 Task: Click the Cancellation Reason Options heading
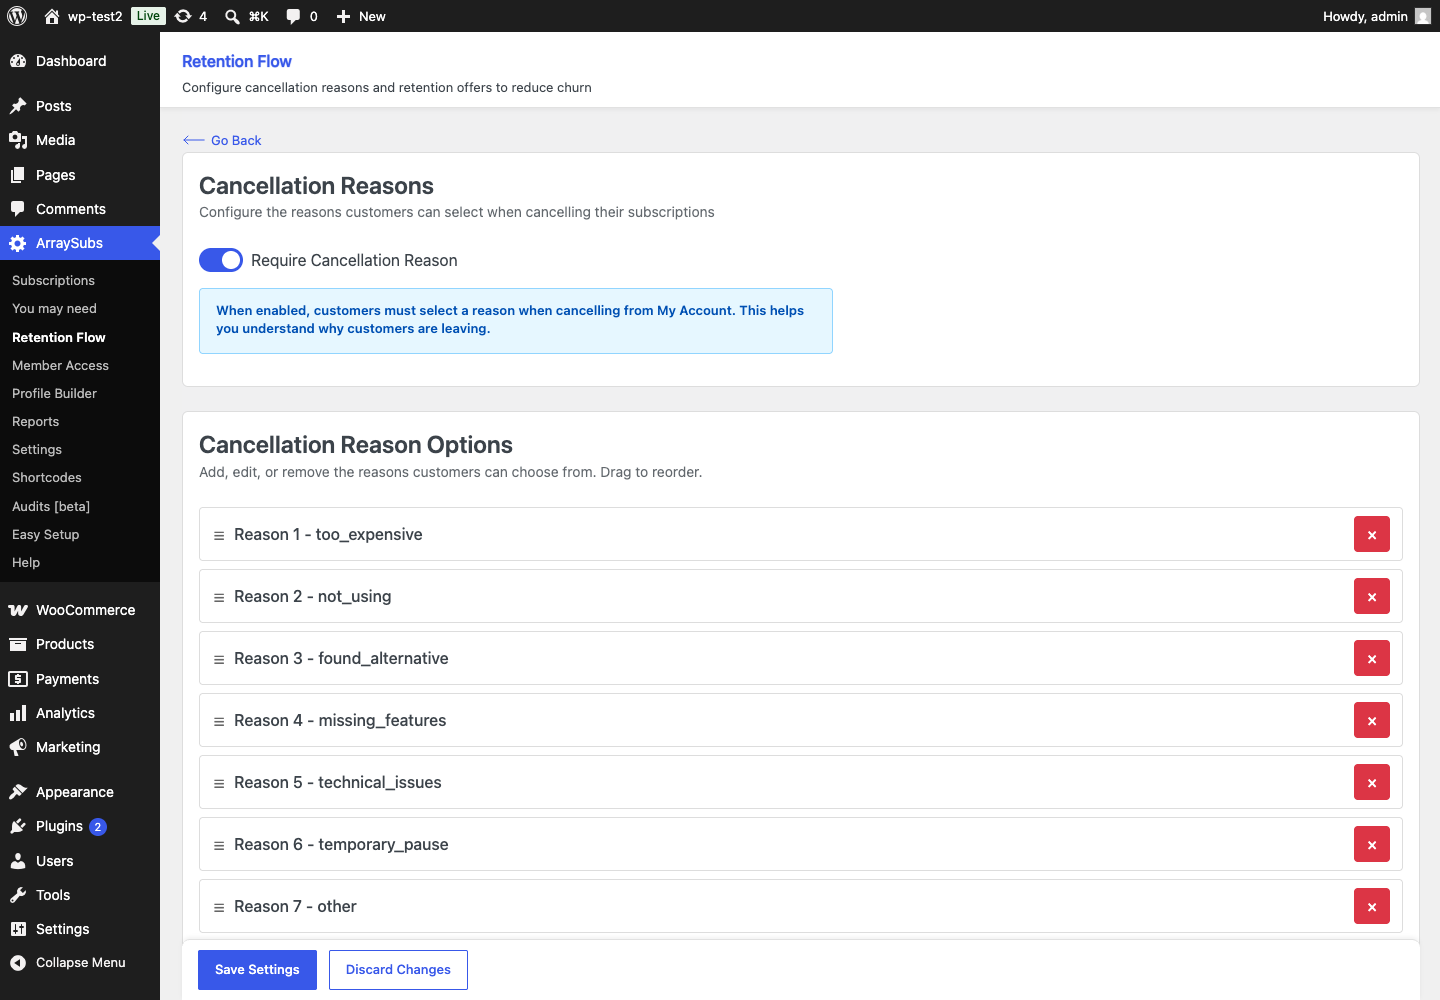point(356,445)
